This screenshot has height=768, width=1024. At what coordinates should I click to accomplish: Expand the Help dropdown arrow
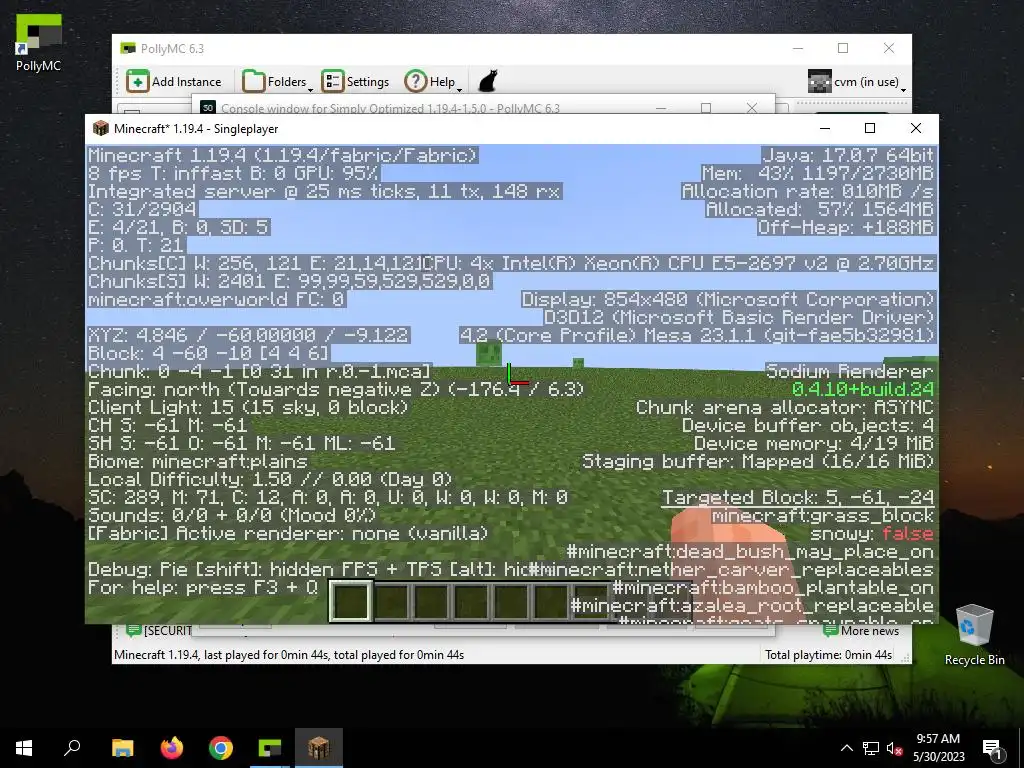[459, 89]
